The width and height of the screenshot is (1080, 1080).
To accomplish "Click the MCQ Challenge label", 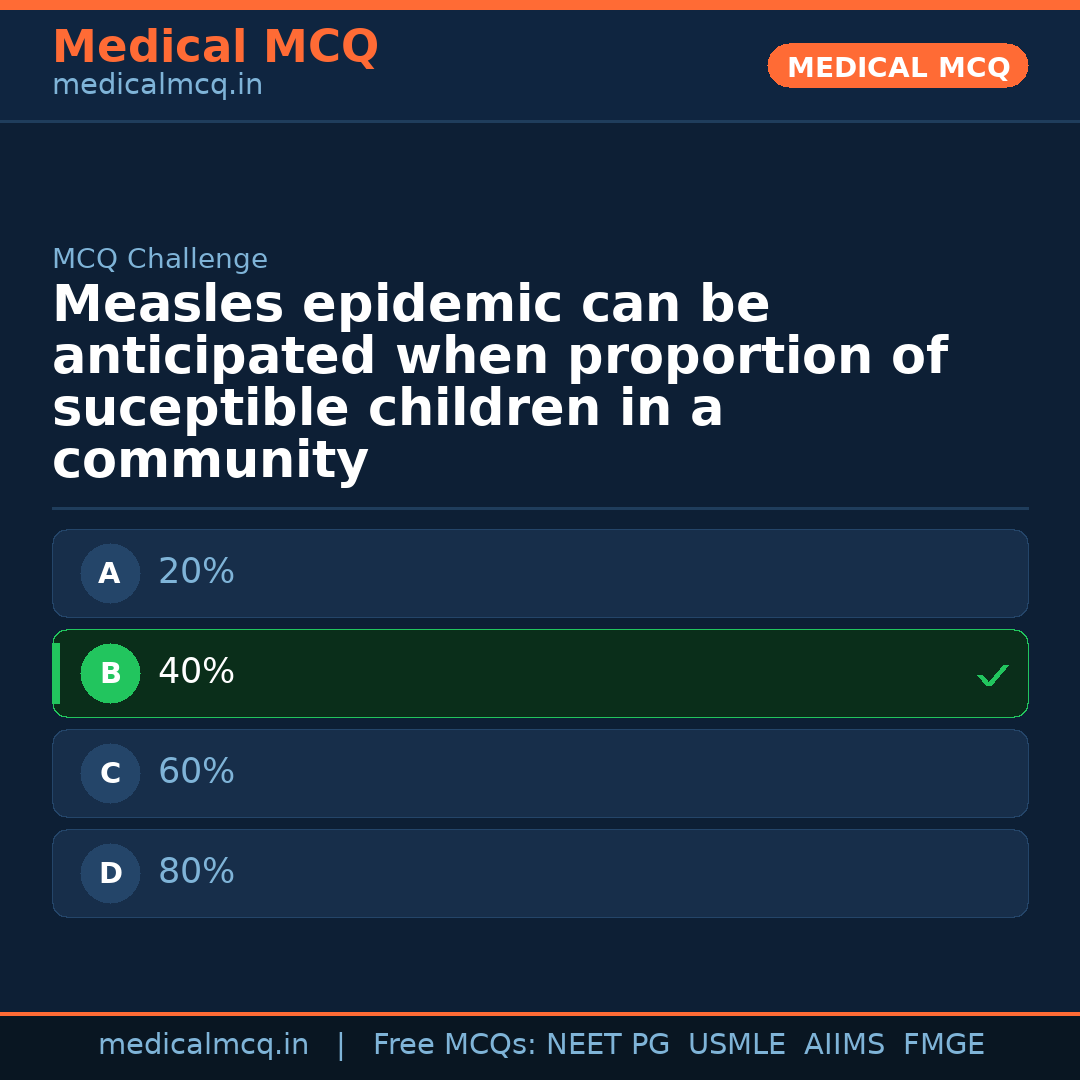I will 160,260.
